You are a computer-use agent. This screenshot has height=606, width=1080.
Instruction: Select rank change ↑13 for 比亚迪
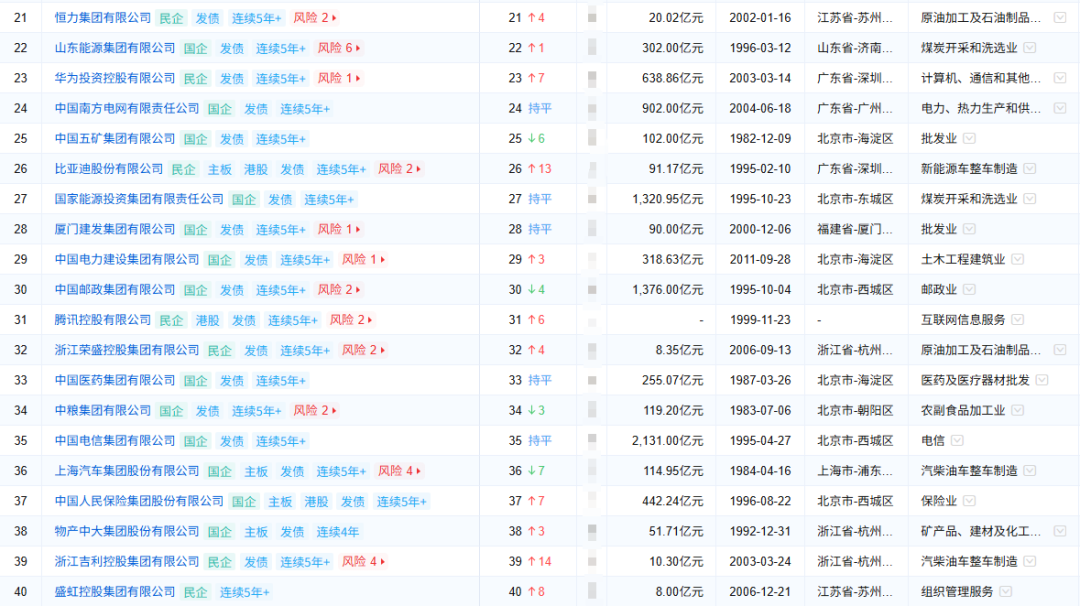pyautogui.click(x=540, y=169)
